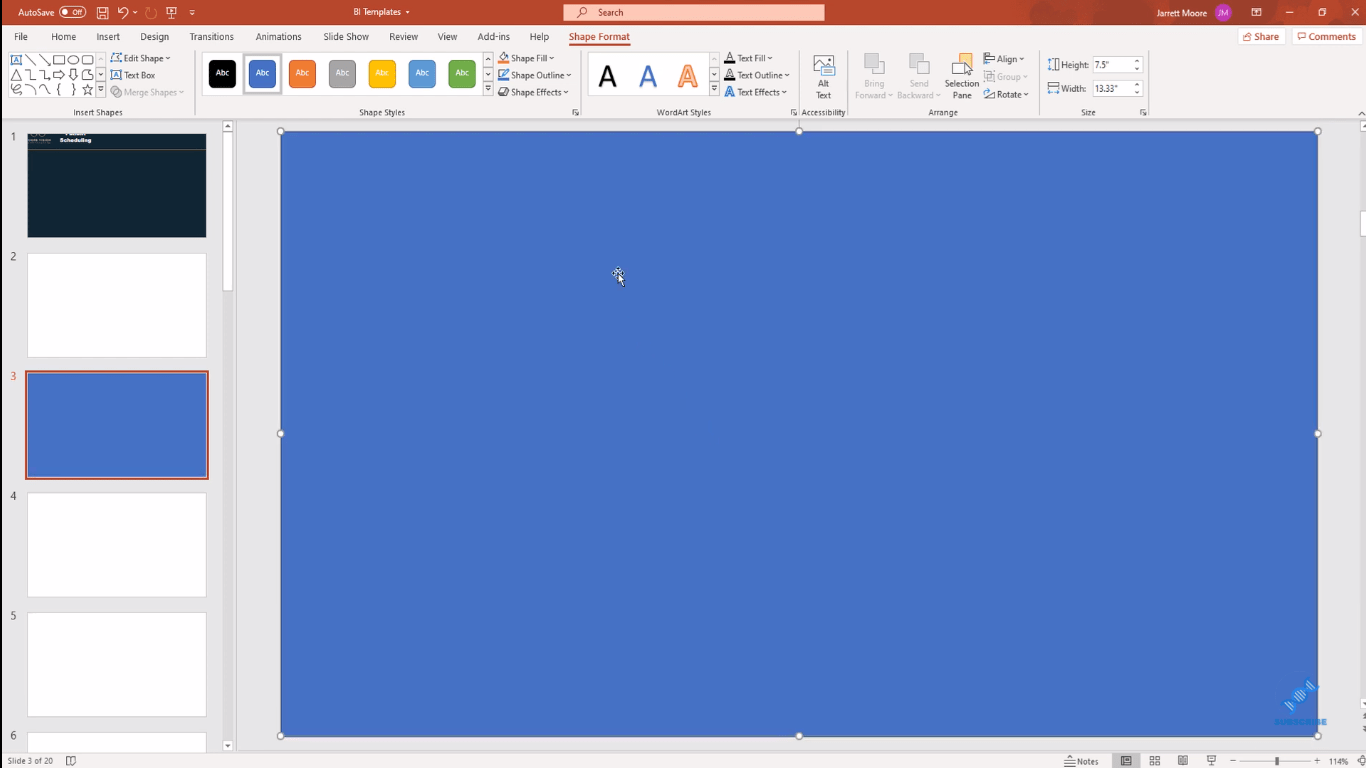The width and height of the screenshot is (1366, 768).
Task: Select the triangle shape in shapes gallery
Action: [x=16, y=75]
